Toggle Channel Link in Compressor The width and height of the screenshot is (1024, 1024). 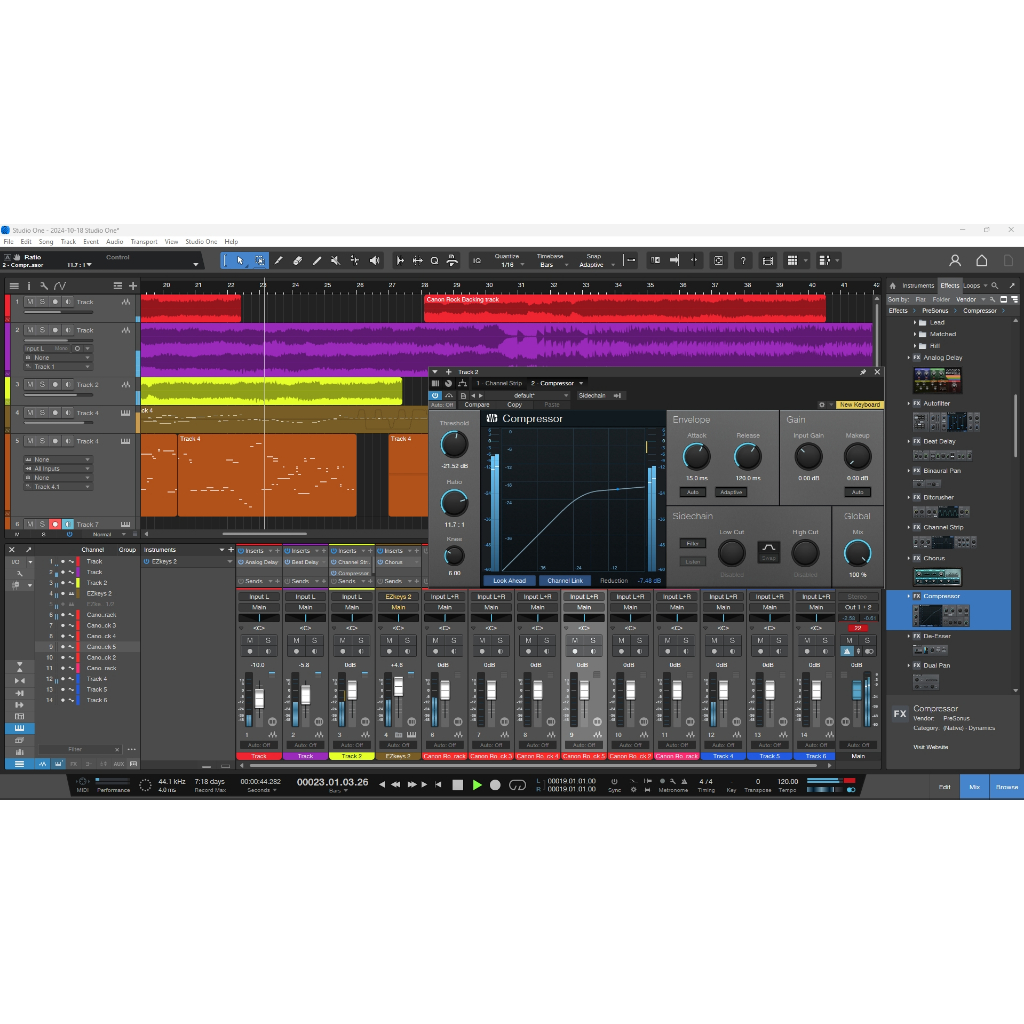click(565, 580)
